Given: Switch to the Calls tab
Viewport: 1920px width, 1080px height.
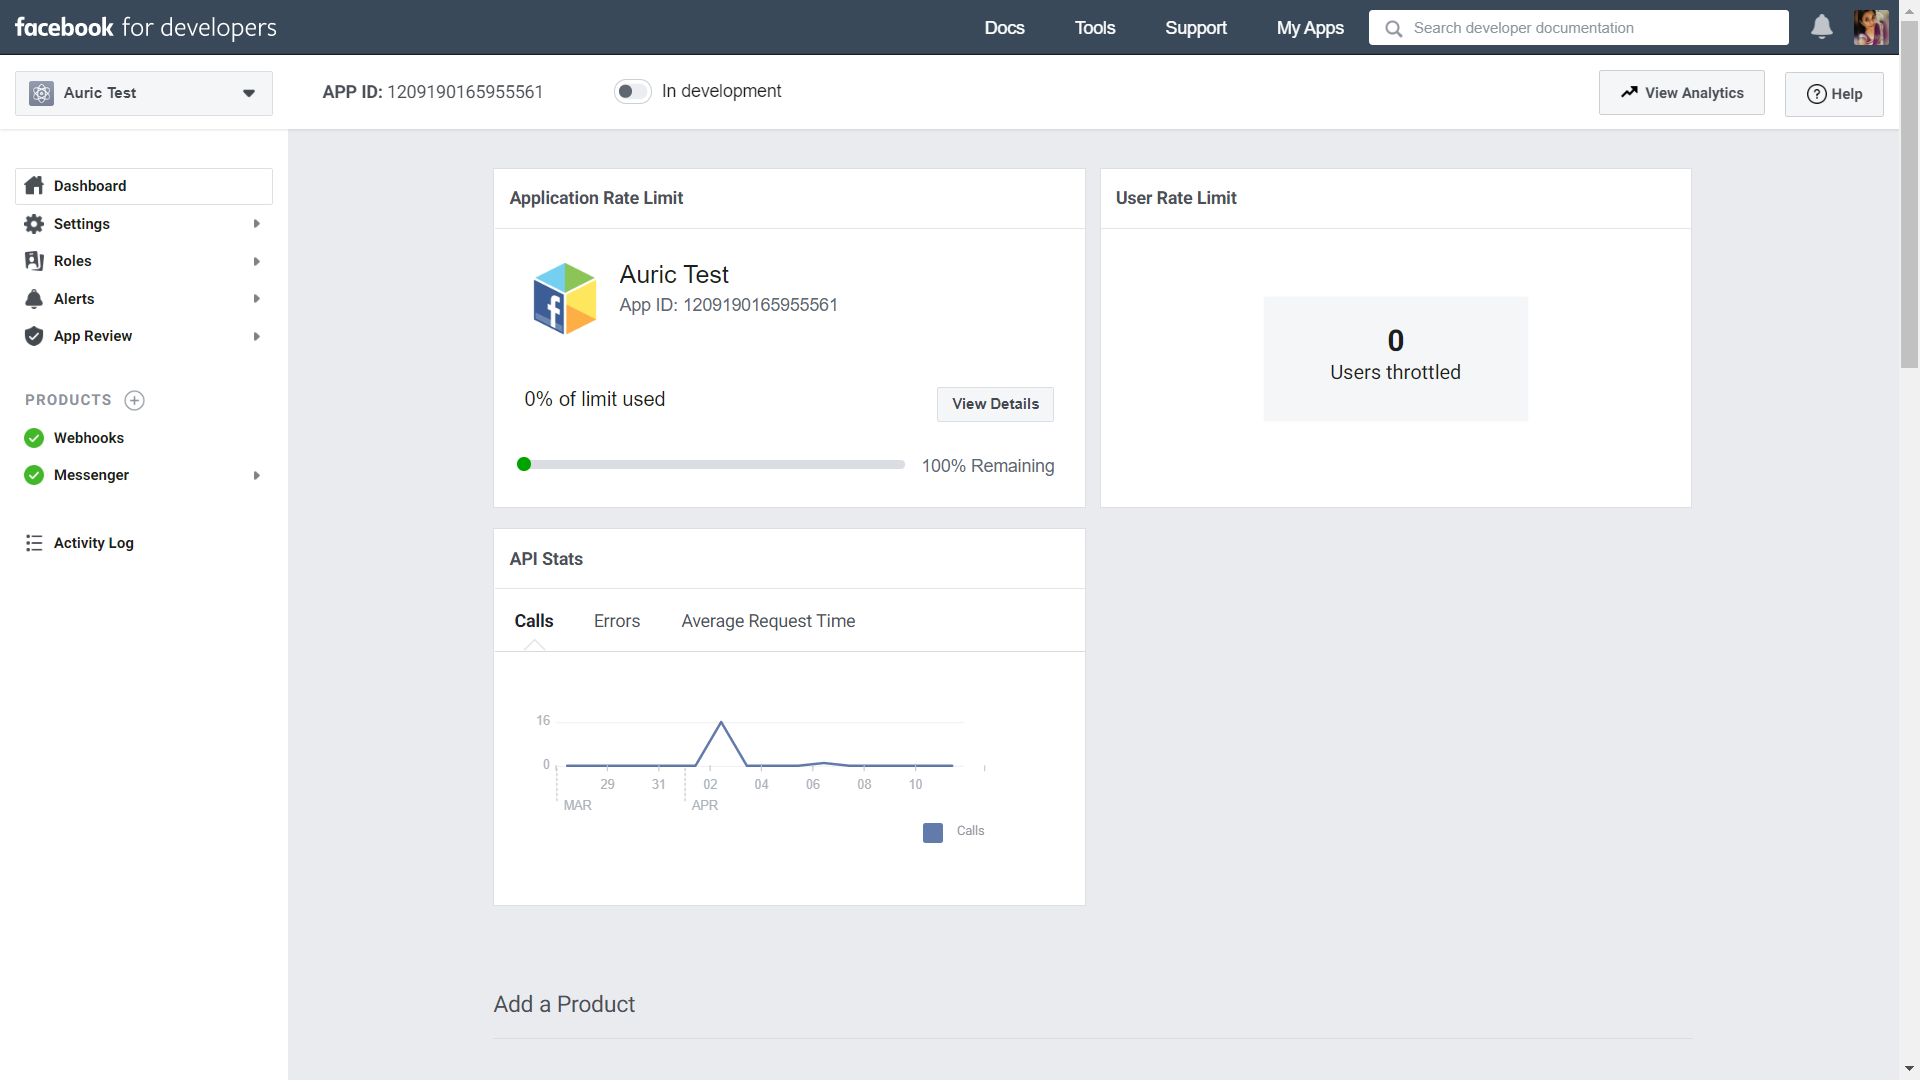Looking at the screenshot, I should [x=534, y=621].
